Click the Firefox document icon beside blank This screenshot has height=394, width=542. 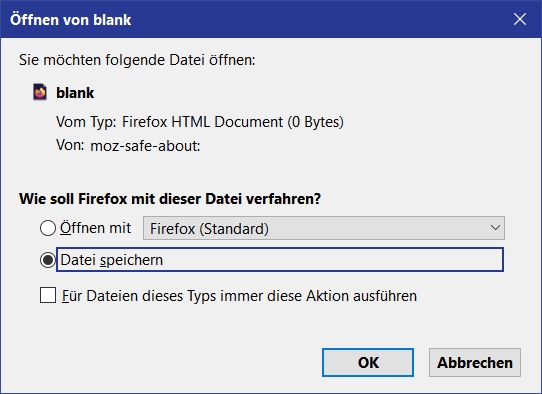(x=40, y=92)
